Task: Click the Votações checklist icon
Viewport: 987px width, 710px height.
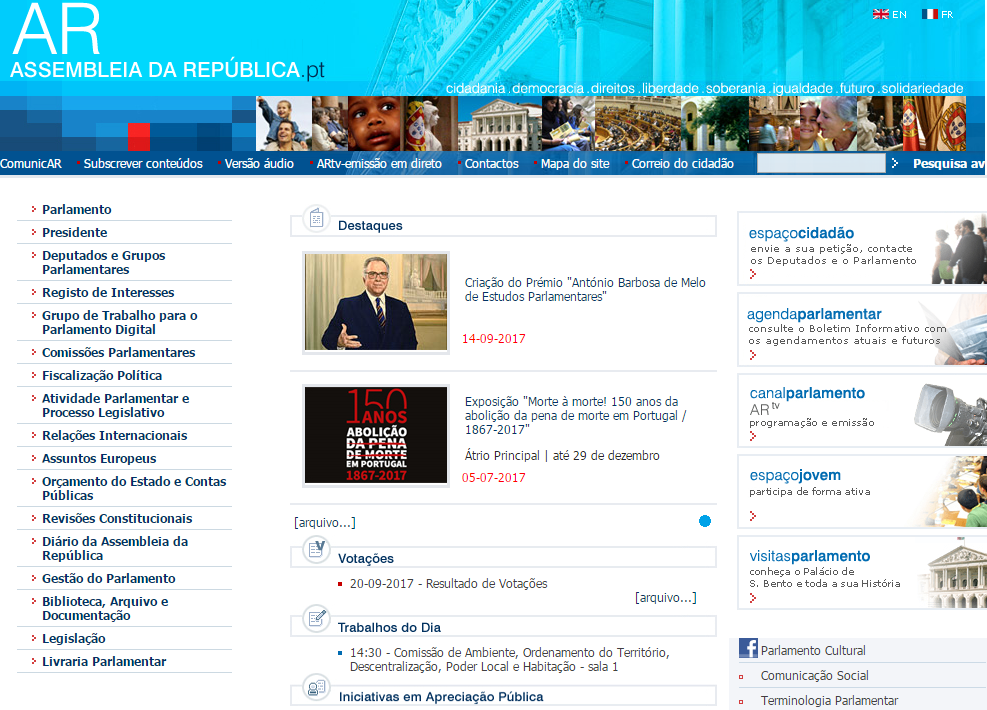Action: (316, 550)
